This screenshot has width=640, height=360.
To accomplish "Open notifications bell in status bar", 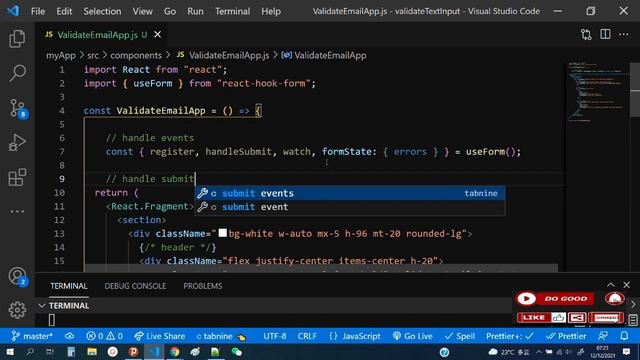I will [624, 336].
